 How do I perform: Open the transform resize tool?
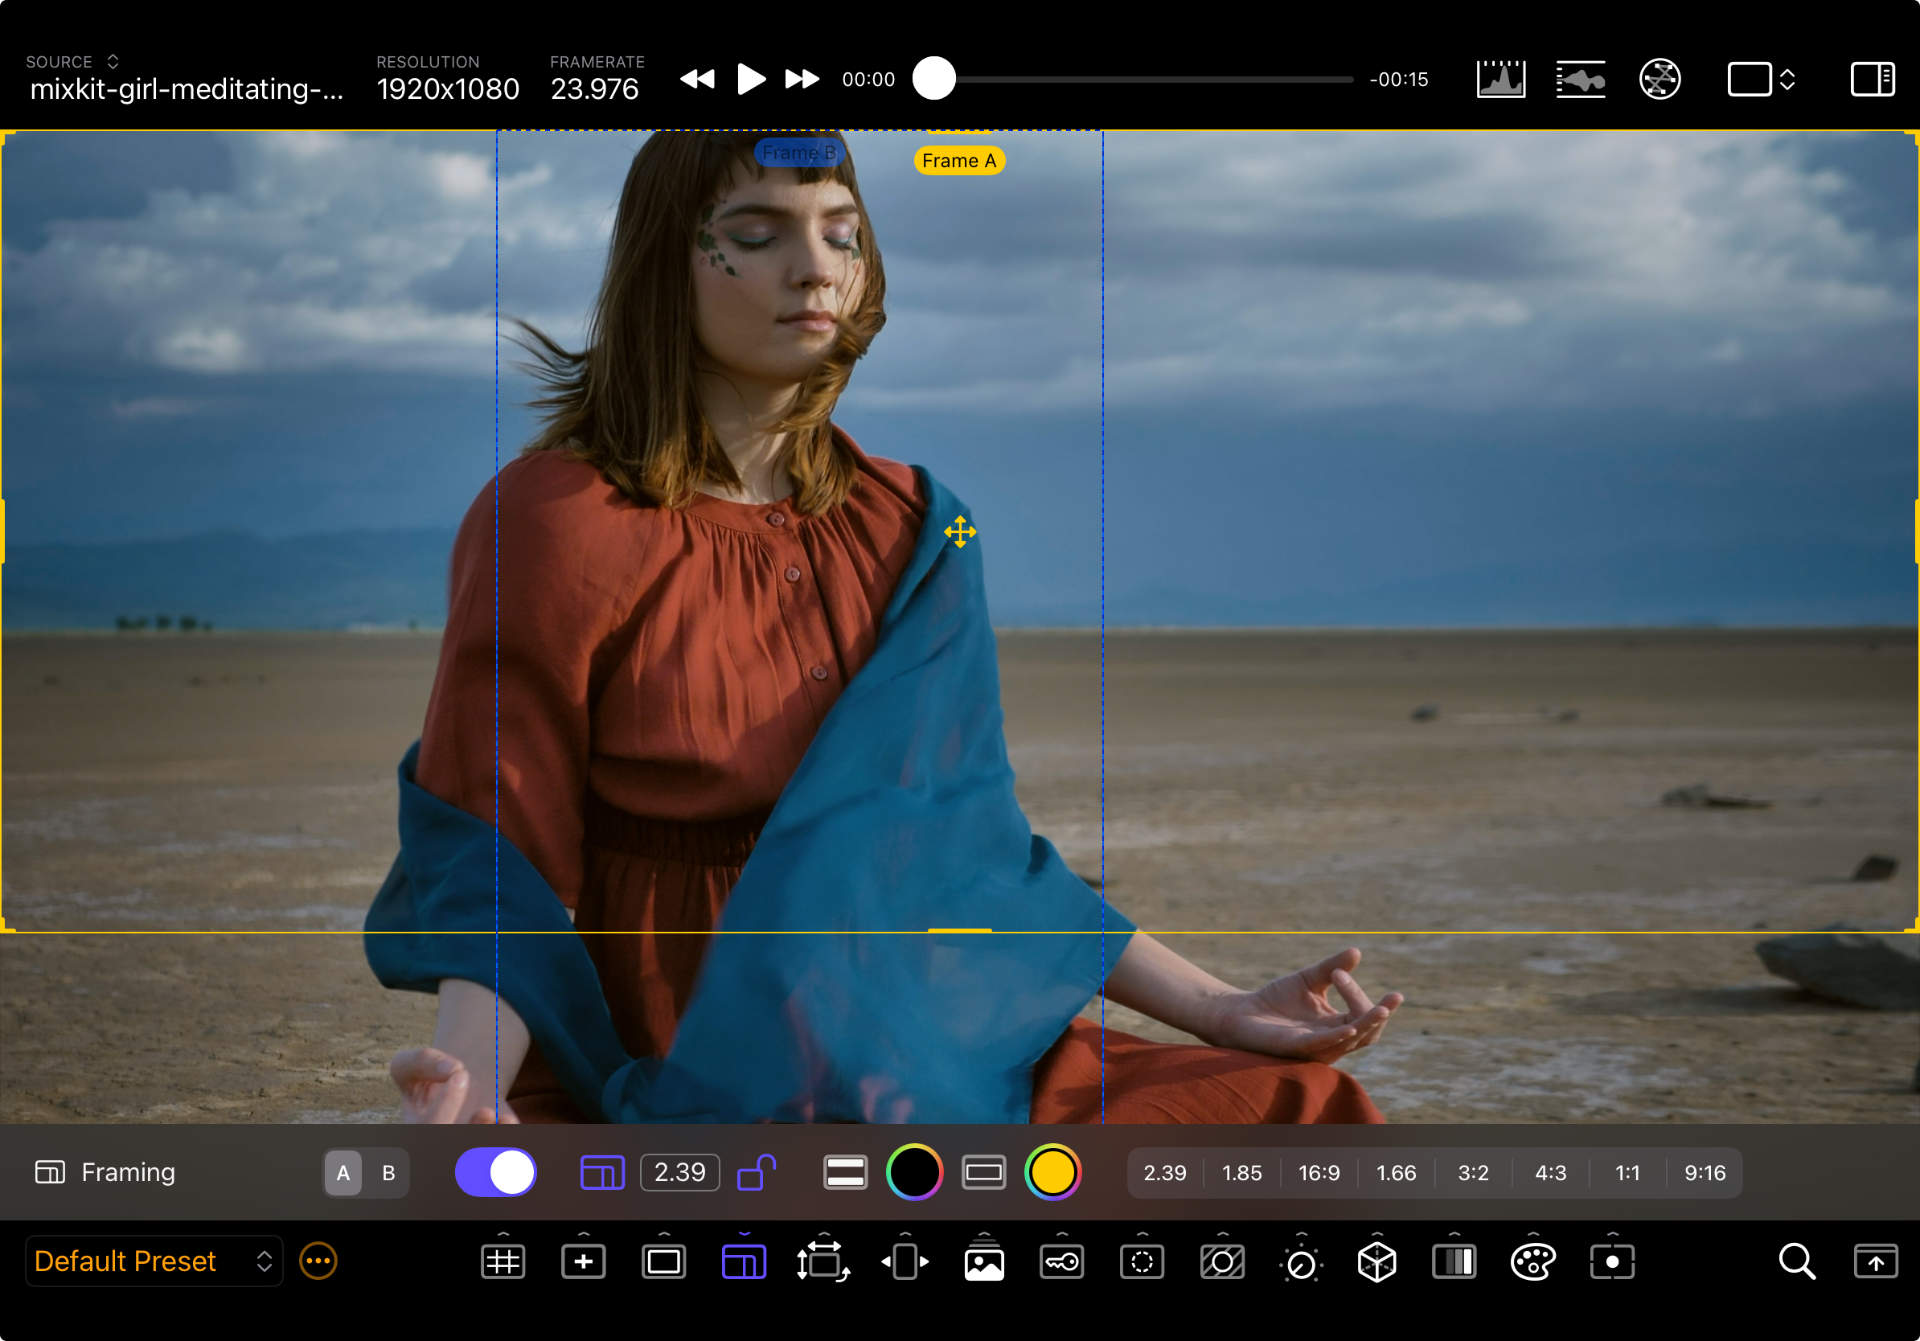click(x=822, y=1262)
